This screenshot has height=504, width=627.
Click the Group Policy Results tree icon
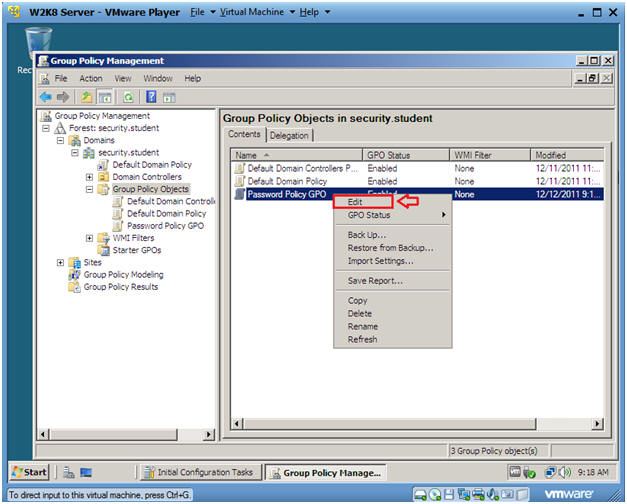(74, 287)
